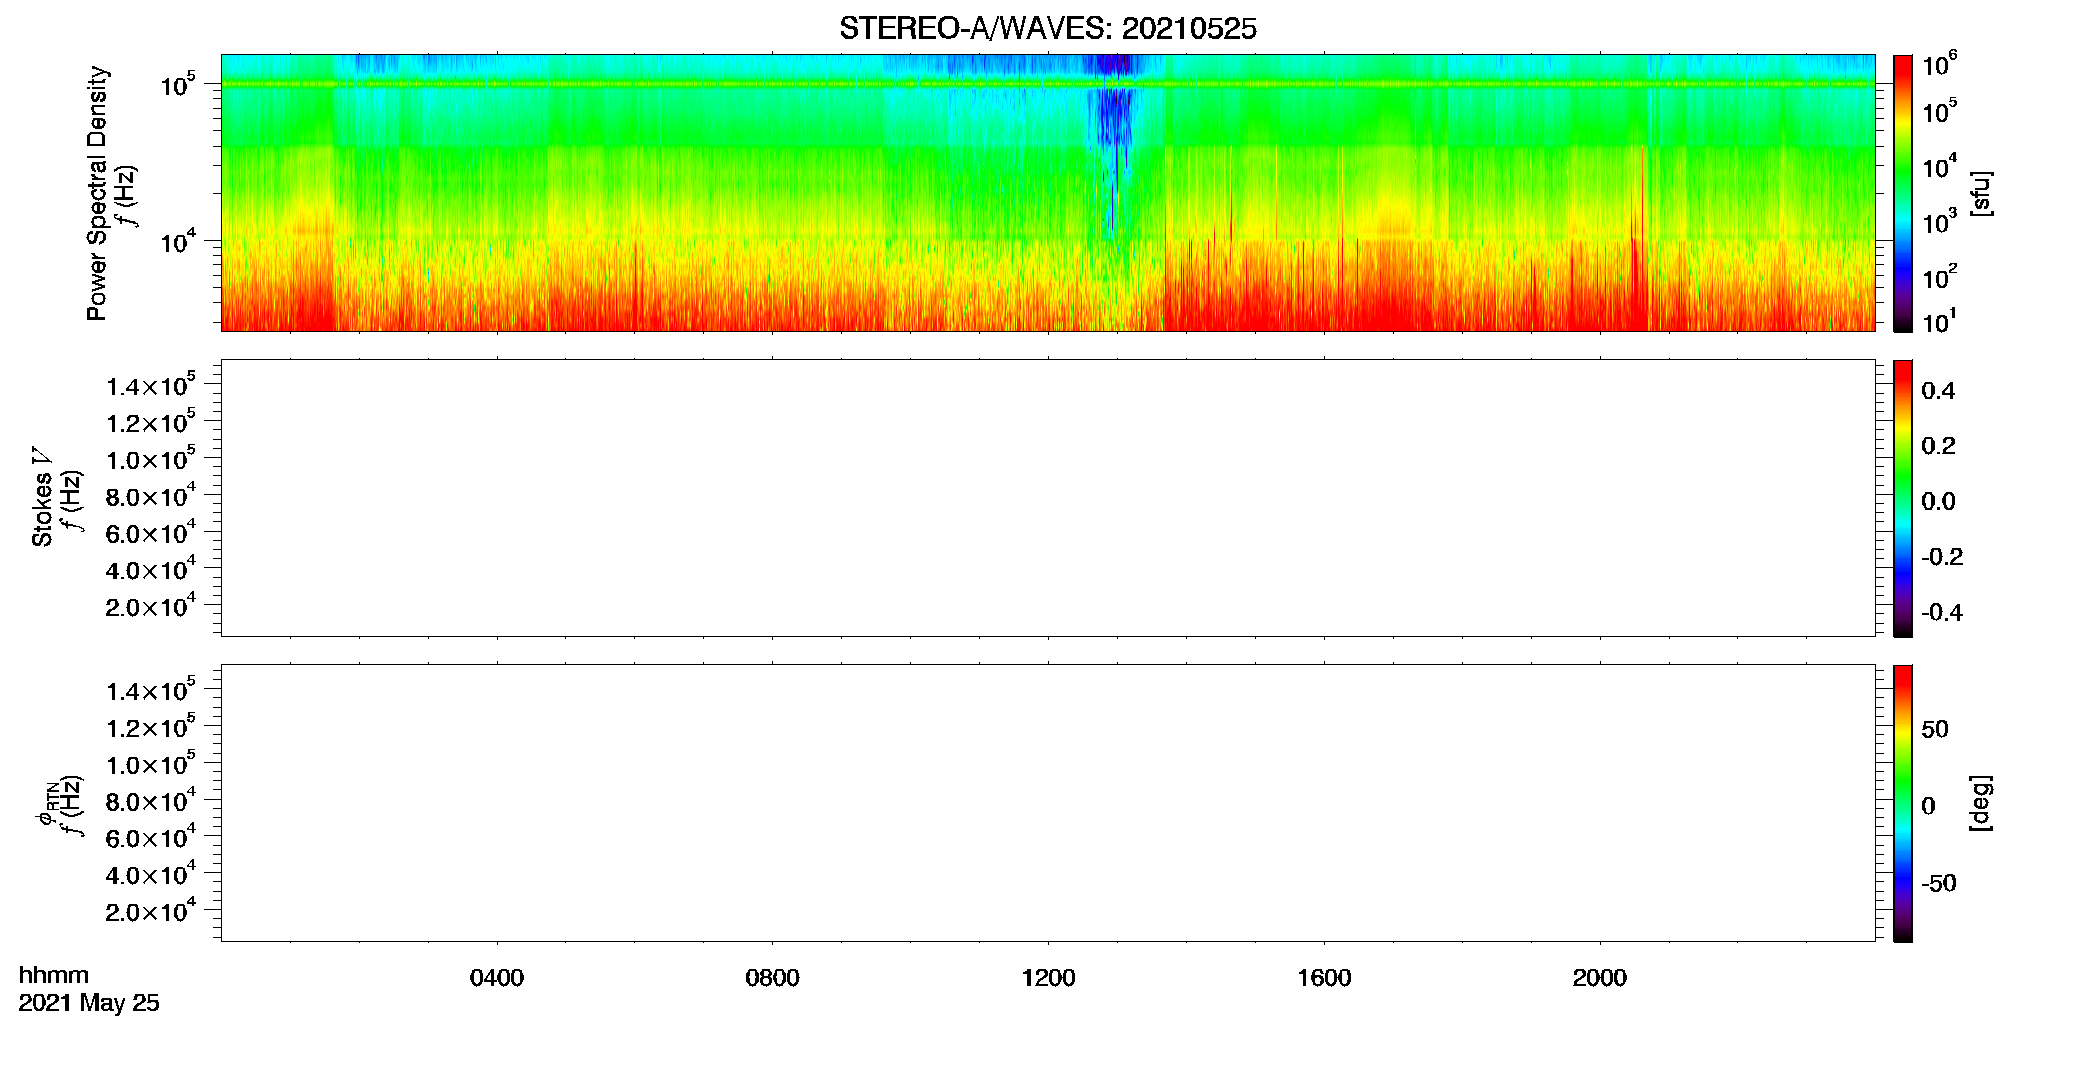Screen dimensions: 2096x1080
Task: Click the -0.4 label on Stokes color bar
Action: [x=1942, y=613]
